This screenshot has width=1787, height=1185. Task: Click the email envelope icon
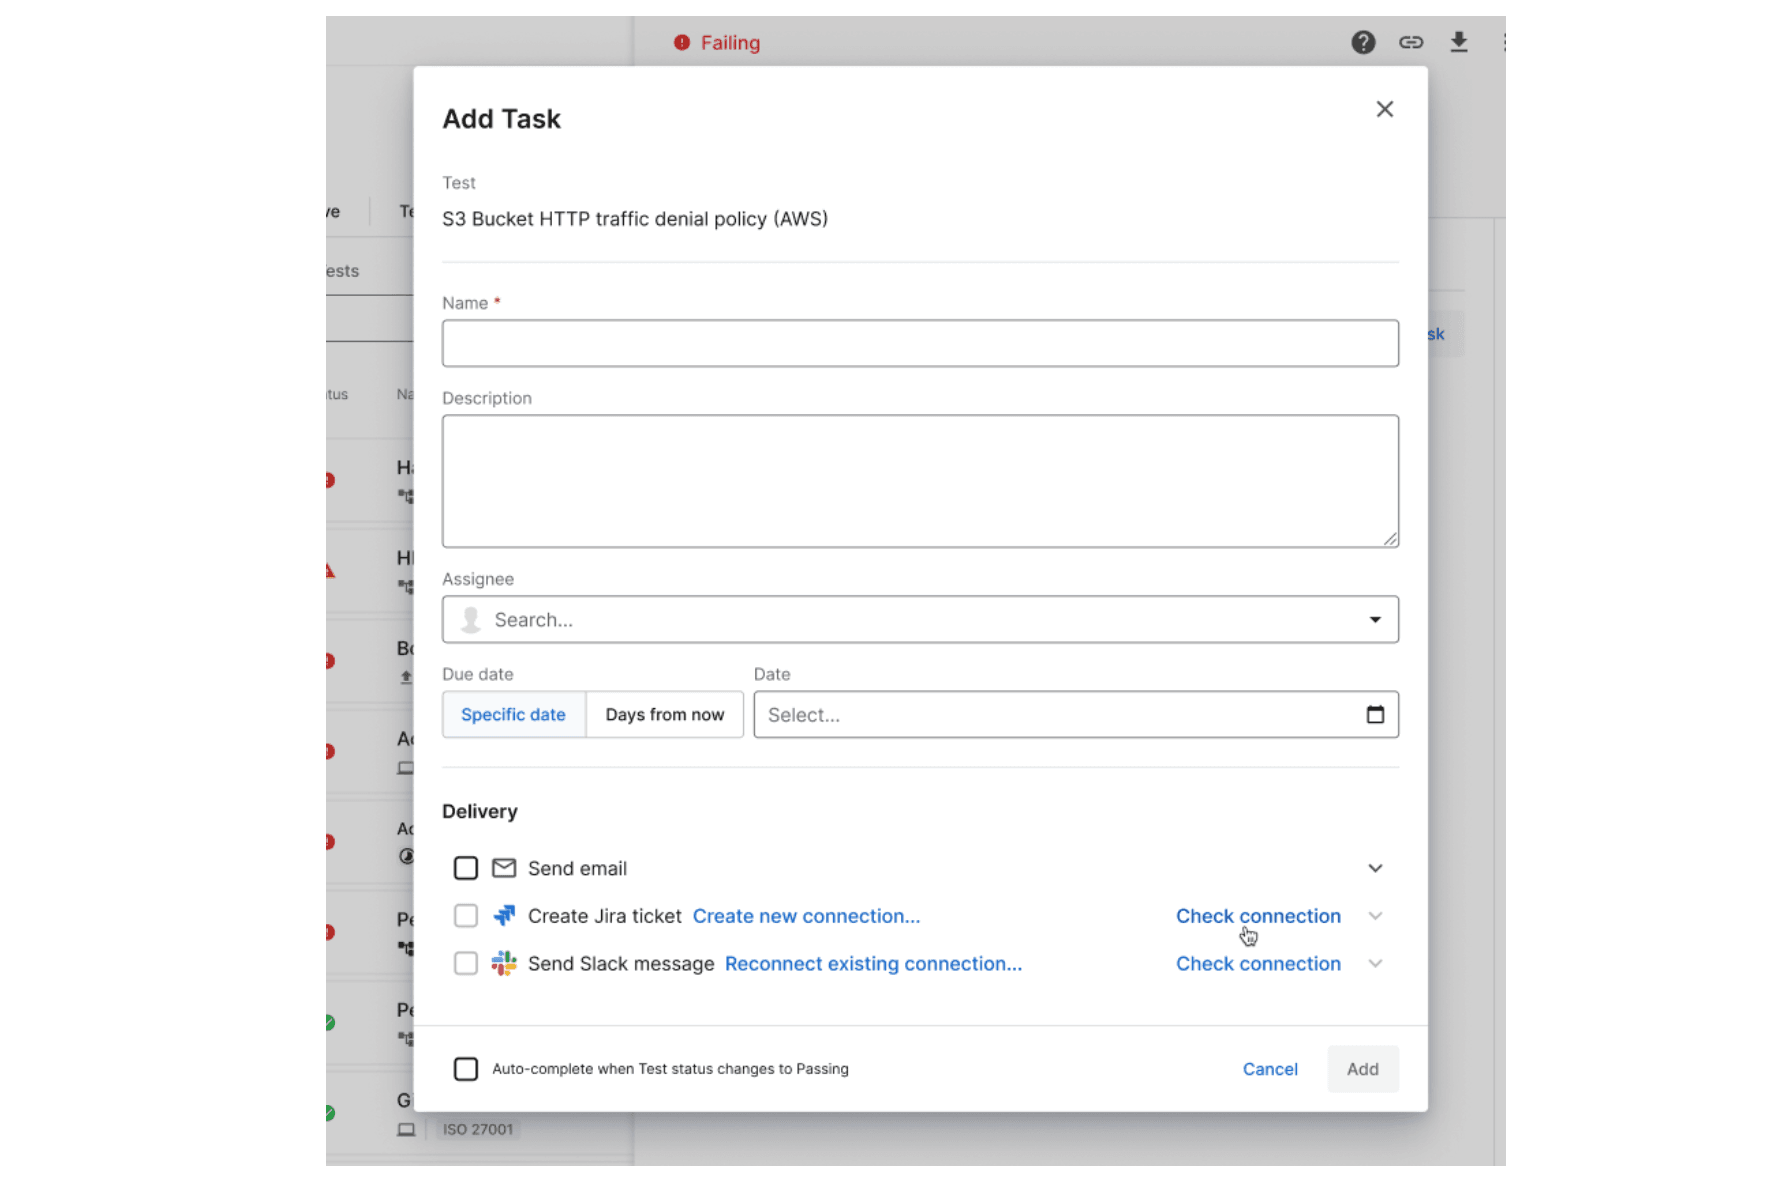point(504,868)
